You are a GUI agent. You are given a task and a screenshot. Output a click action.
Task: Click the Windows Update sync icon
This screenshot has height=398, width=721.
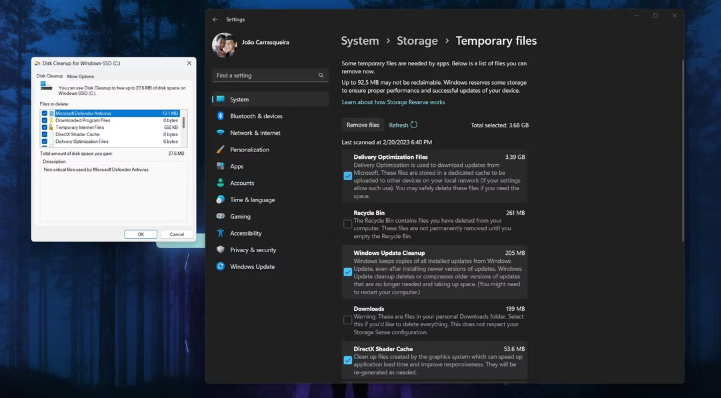pos(221,267)
